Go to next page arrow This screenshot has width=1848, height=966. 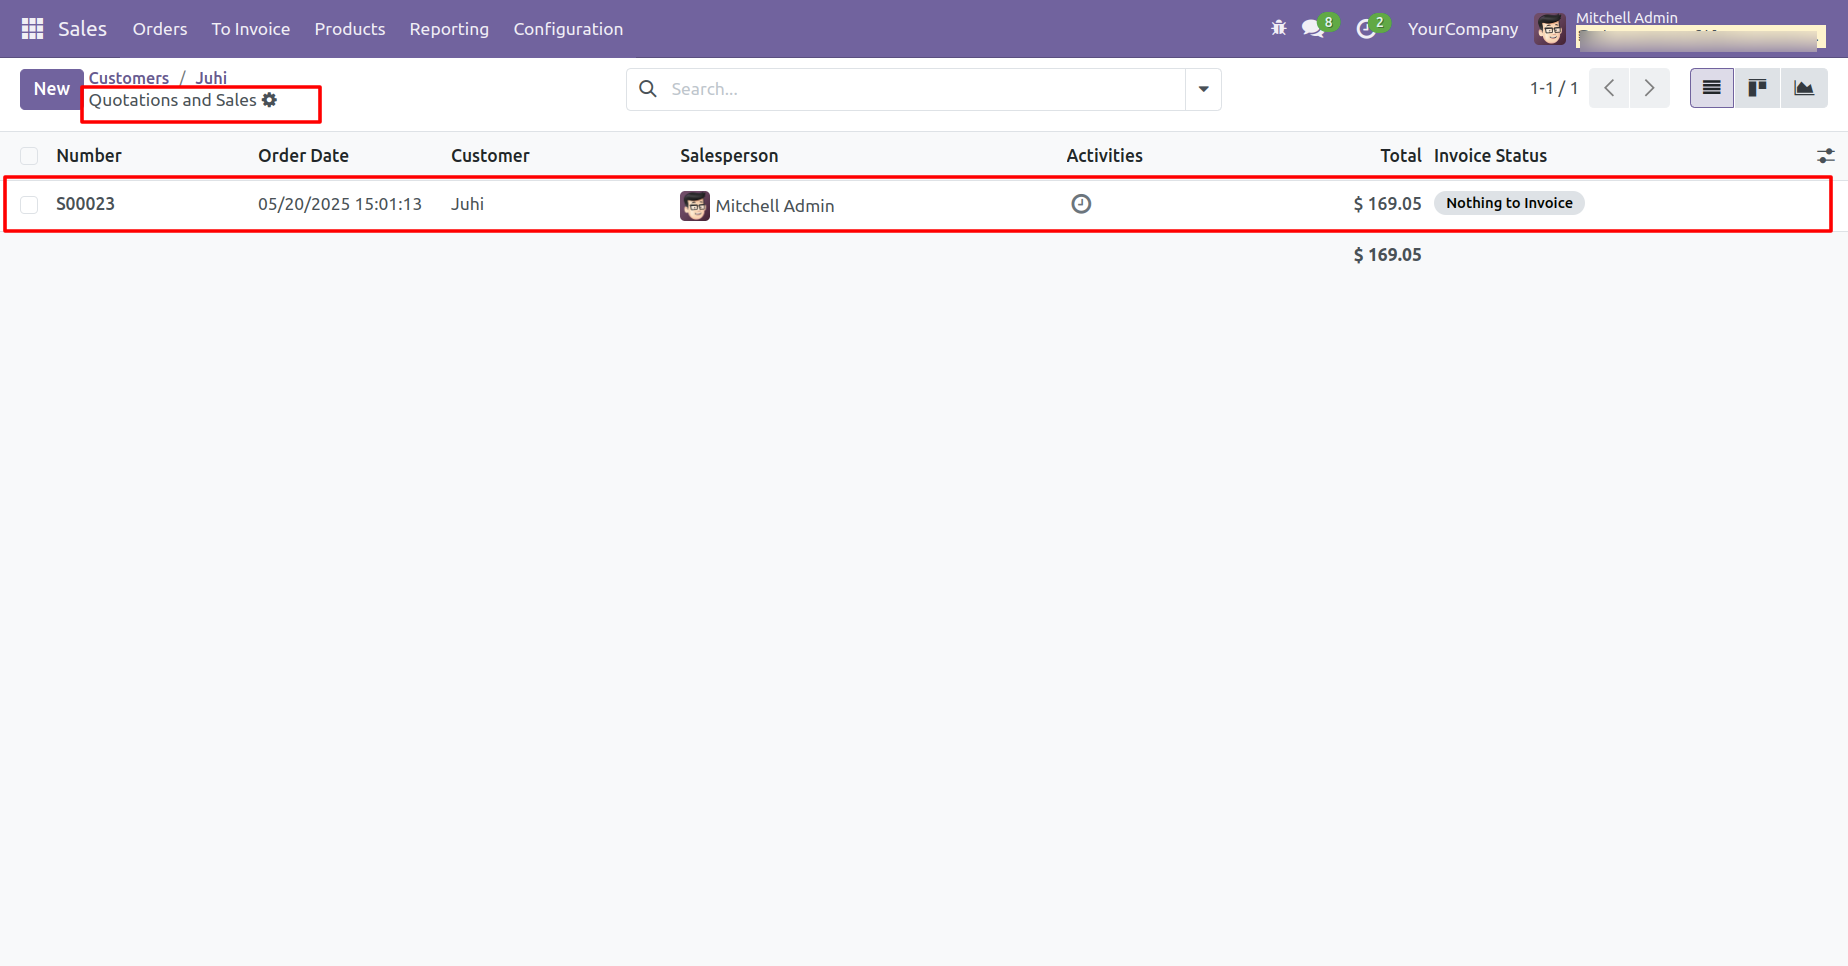tap(1650, 88)
